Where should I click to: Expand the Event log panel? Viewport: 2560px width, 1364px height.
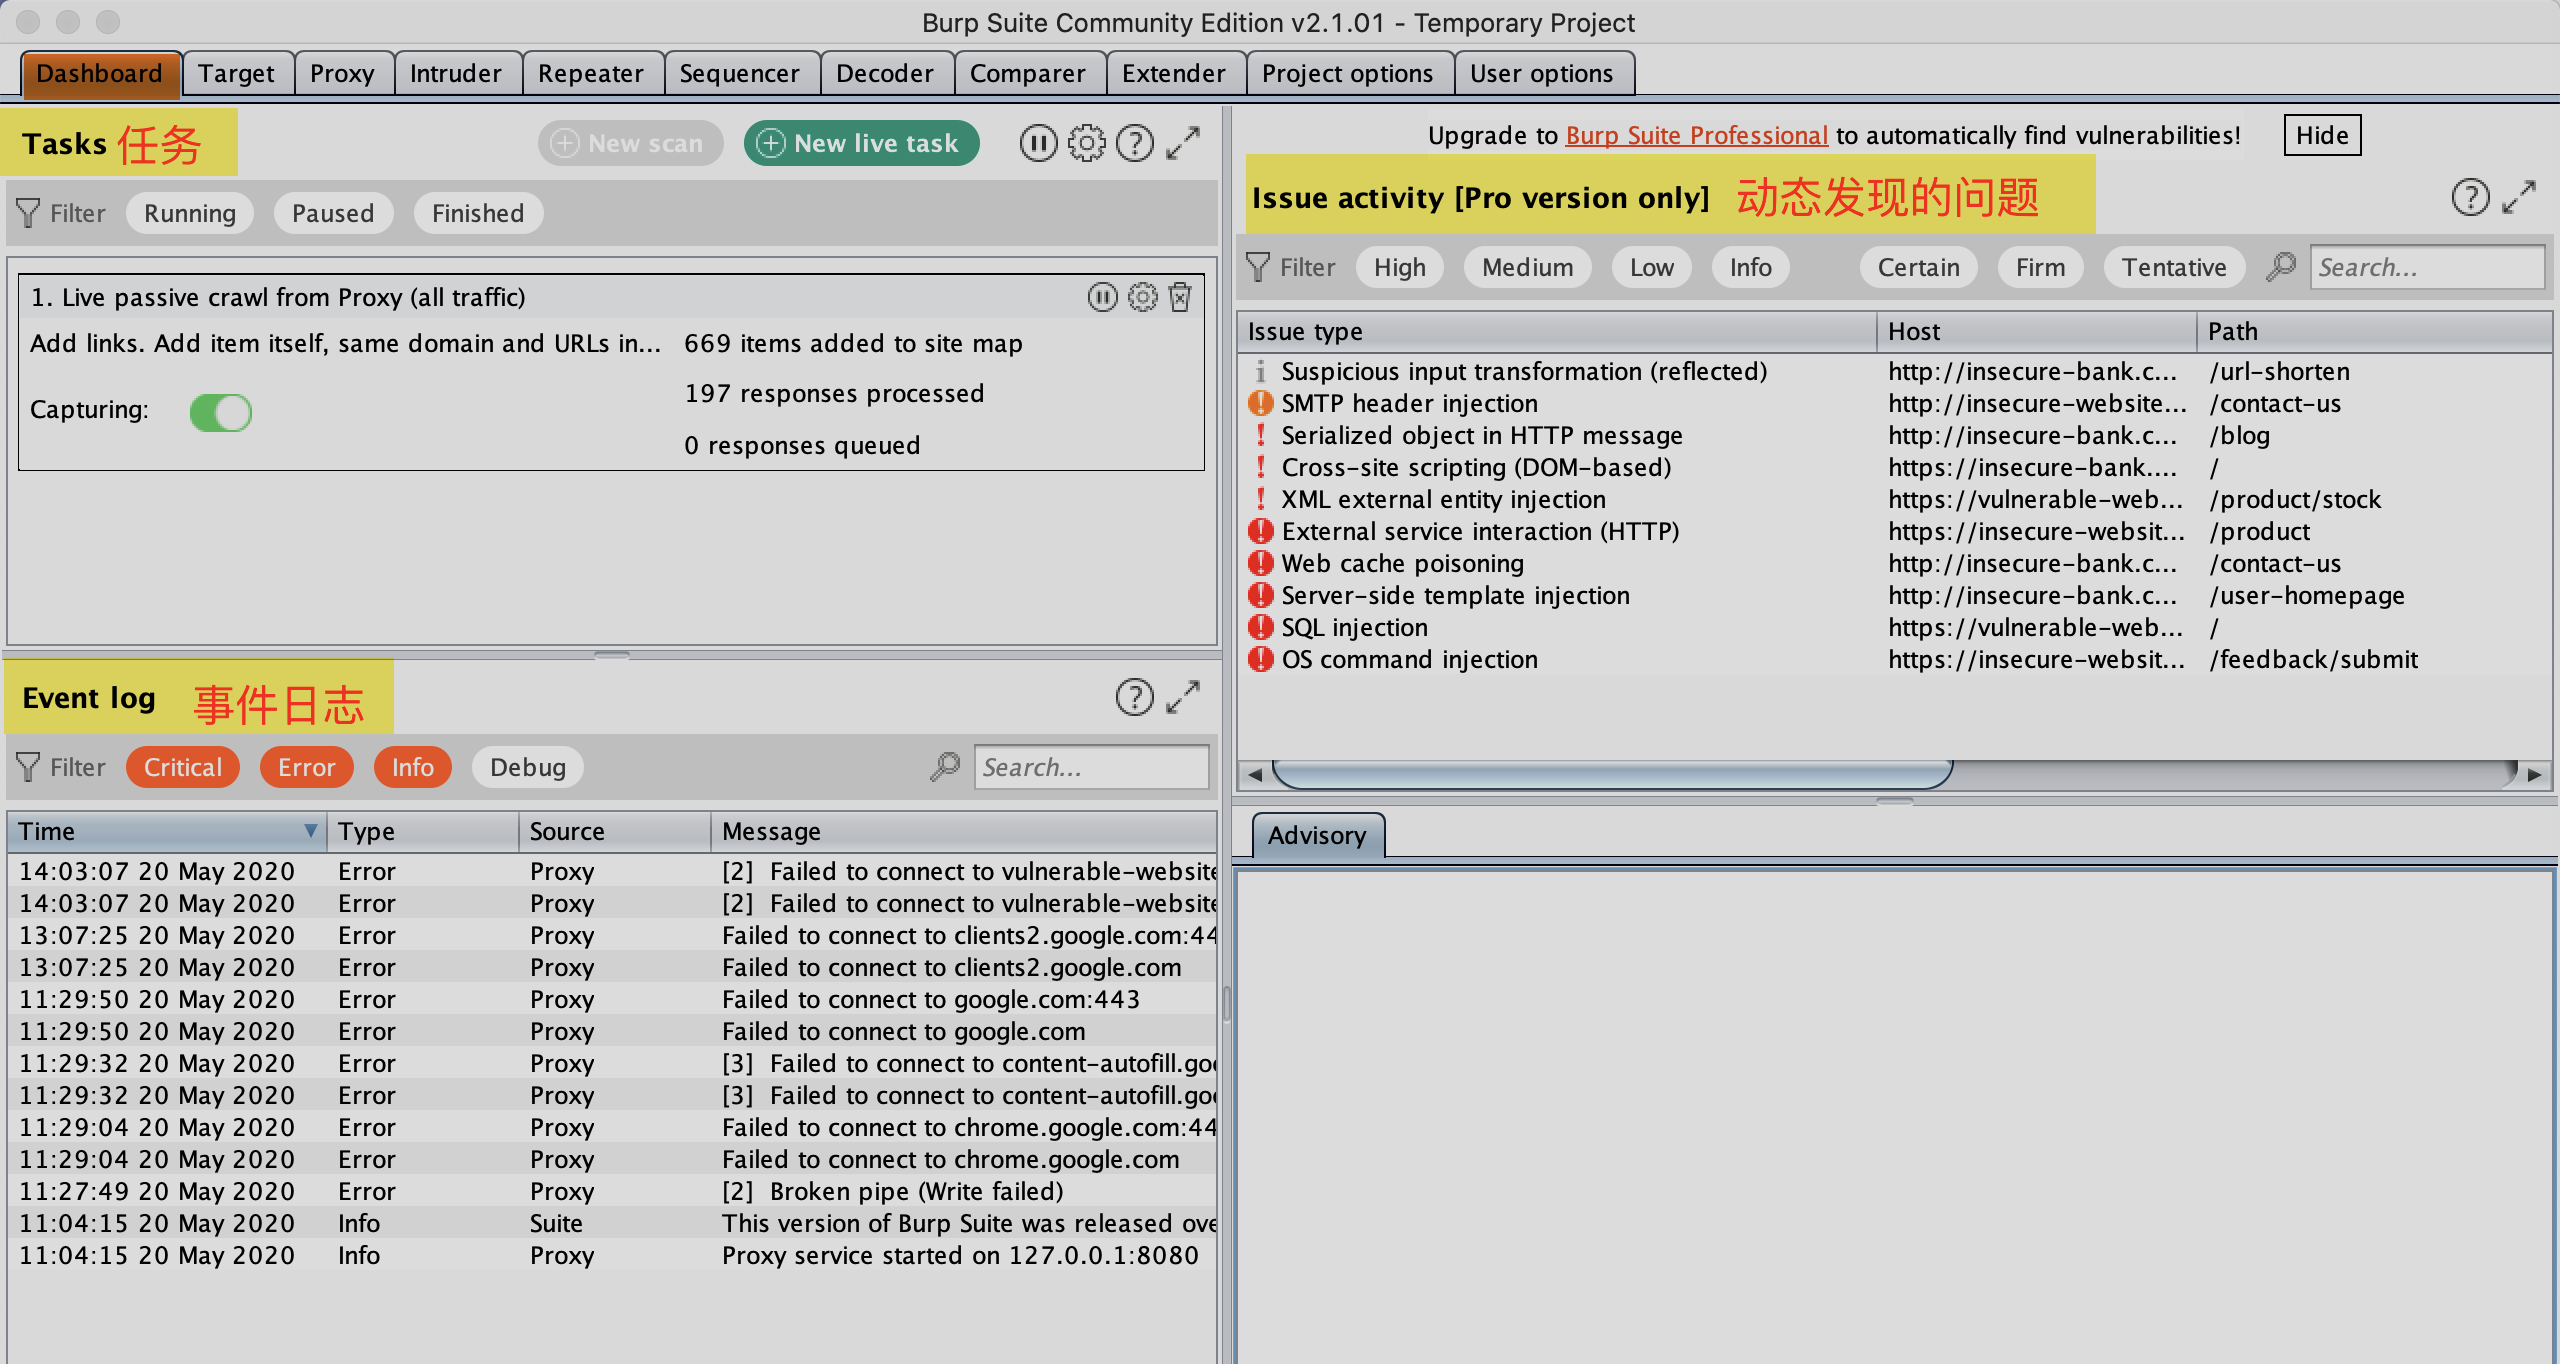(x=1184, y=697)
